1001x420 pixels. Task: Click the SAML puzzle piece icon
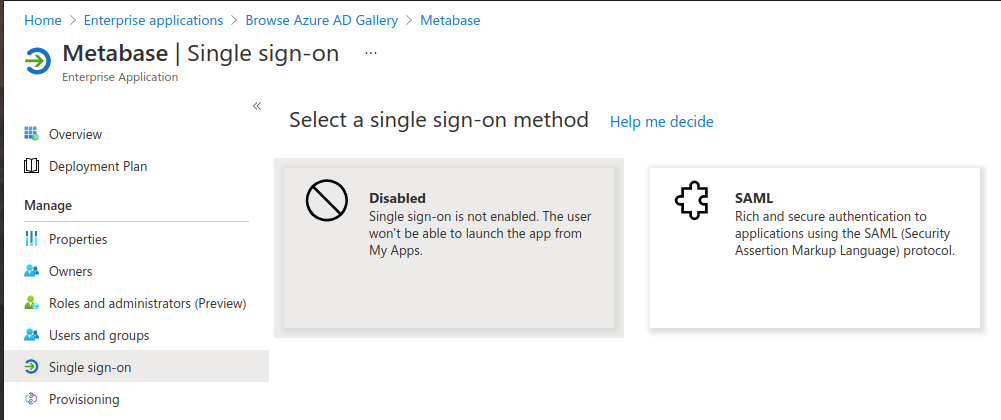(692, 202)
